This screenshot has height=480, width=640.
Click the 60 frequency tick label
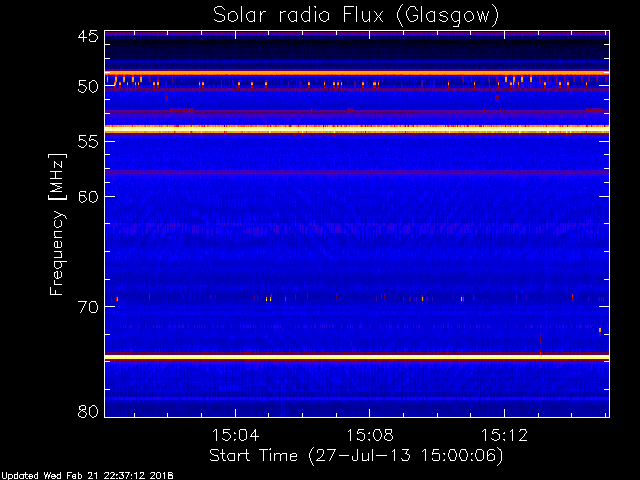point(88,197)
